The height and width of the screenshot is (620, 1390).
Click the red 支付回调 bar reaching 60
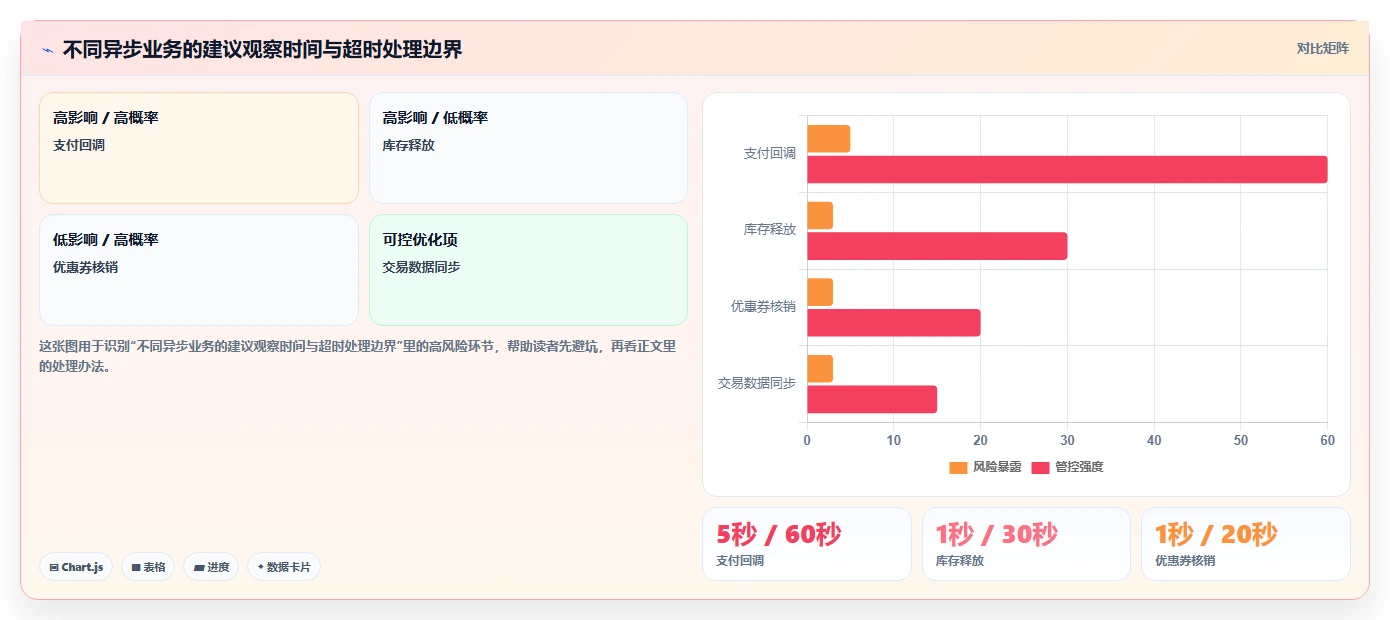pos(1067,170)
